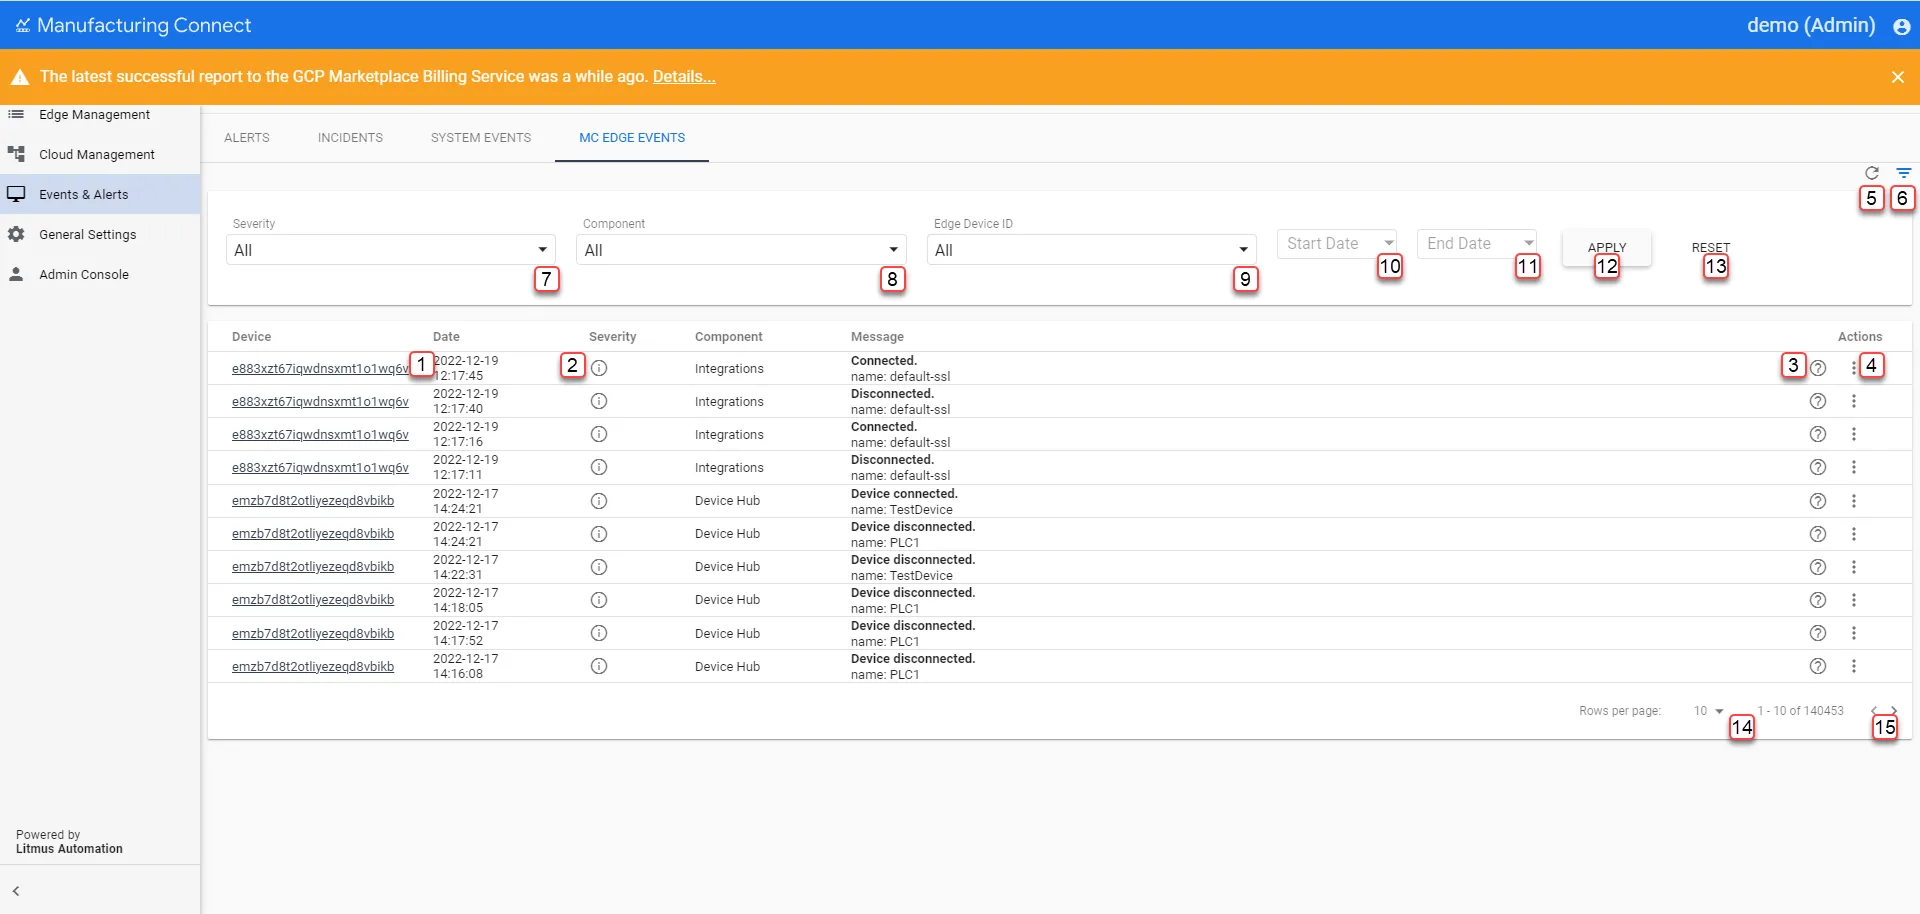Select Events & Alerts in the sidebar
Image resolution: width=1920 pixels, height=914 pixels.
coord(100,194)
